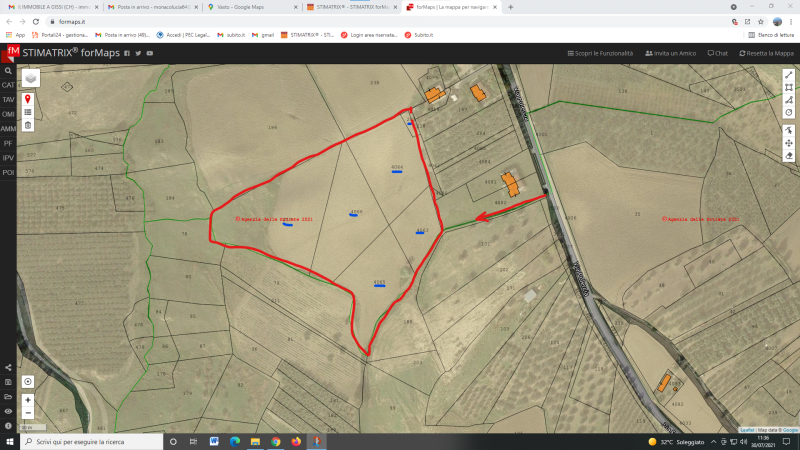Toggle visibility eye icon in left sidebar
The image size is (800, 450).
coord(8,411)
